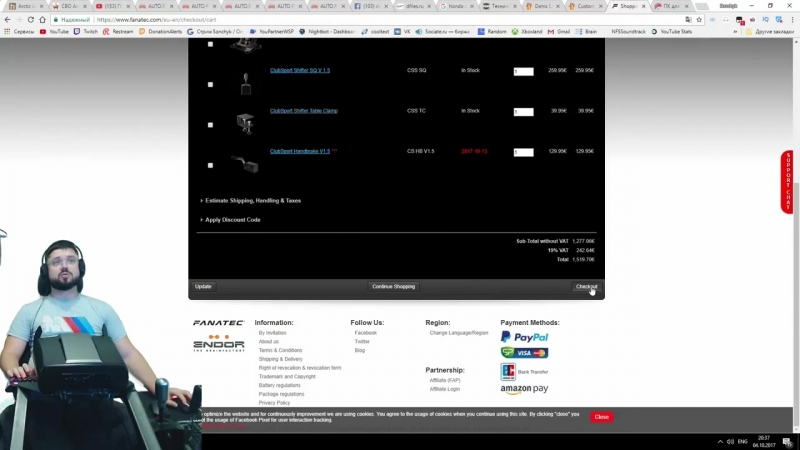The image size is (800, 450).
Task: Open the Twitch bookmark
Action: pos(86,32)
